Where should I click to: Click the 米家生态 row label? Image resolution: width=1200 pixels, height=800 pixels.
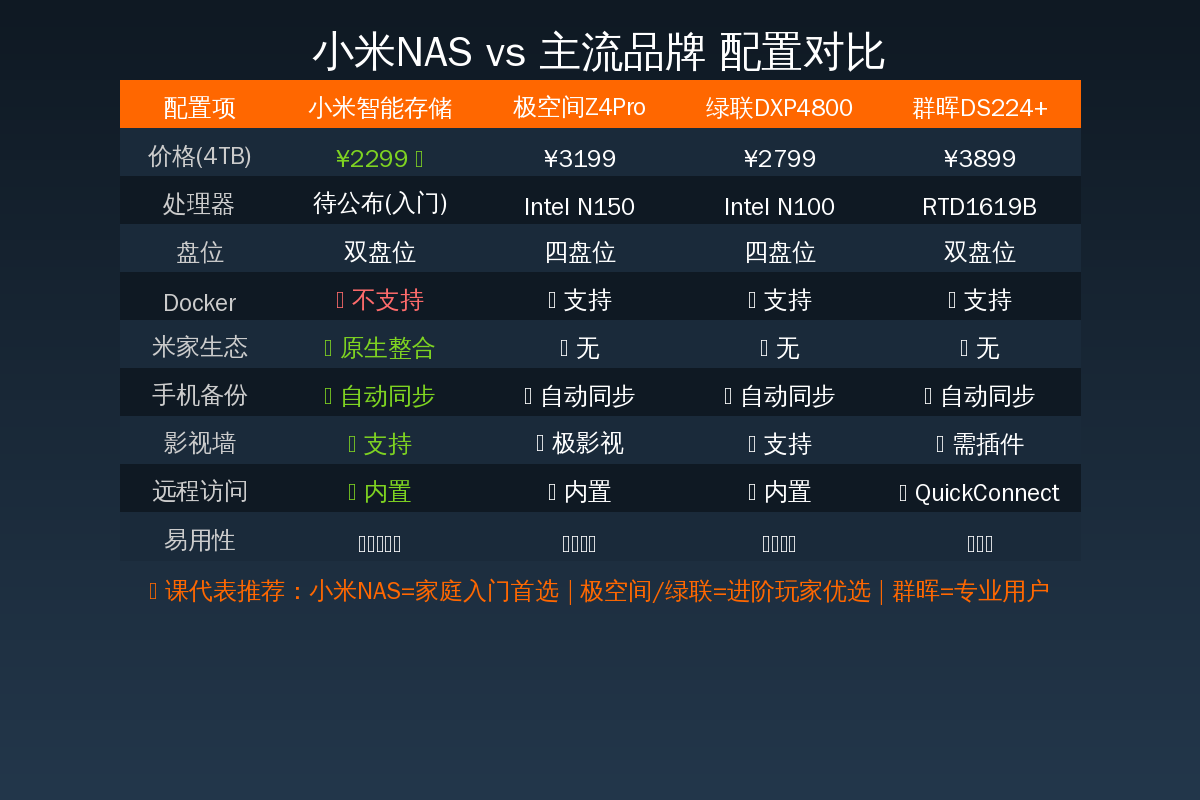tap(200, 347)
